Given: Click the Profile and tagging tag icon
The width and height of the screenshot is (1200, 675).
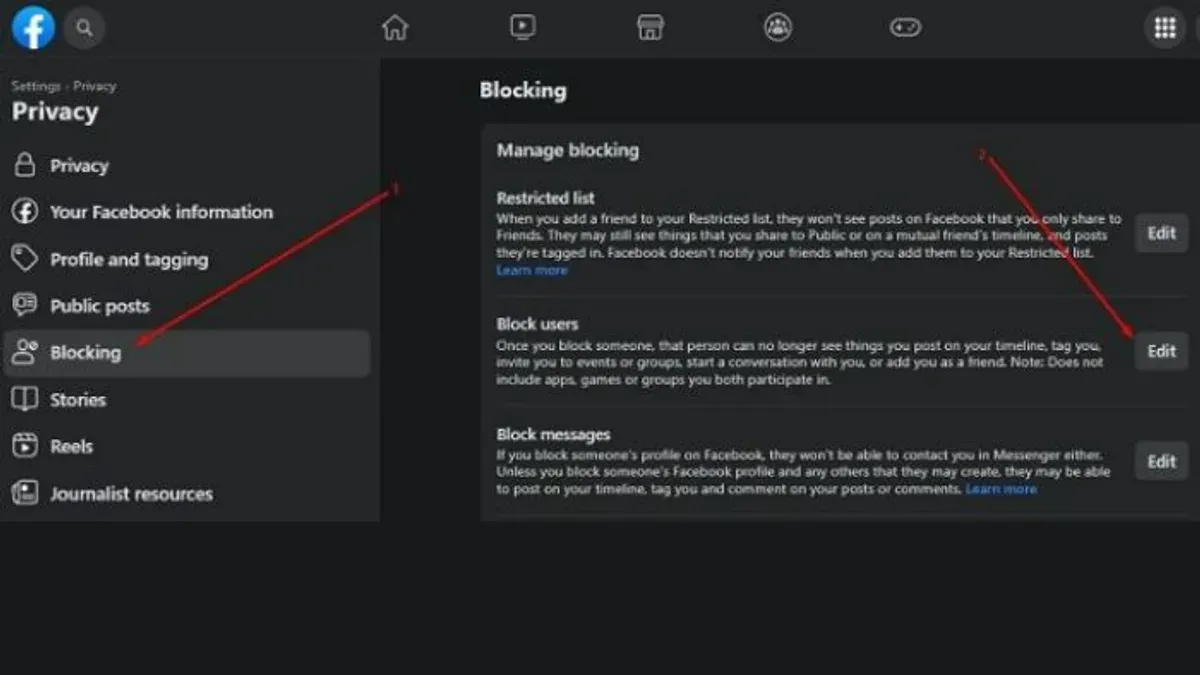Looking at the screenshot, I should click(x=24, y=259).
